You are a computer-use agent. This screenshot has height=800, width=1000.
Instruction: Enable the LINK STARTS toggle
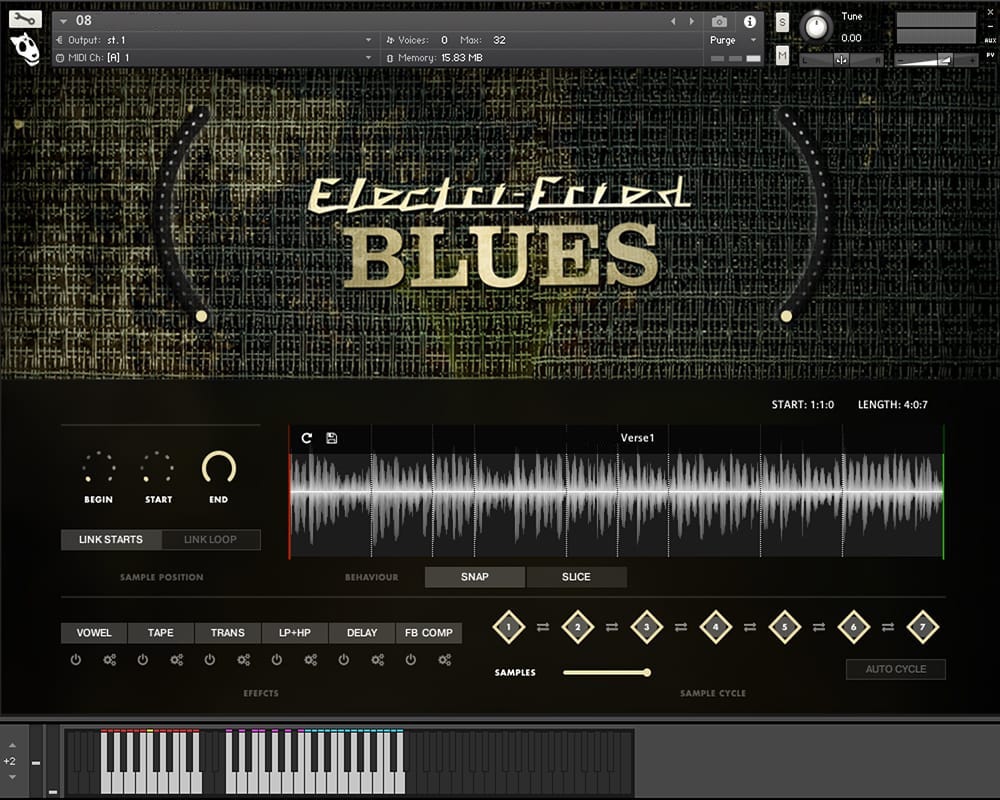(111, 540)
